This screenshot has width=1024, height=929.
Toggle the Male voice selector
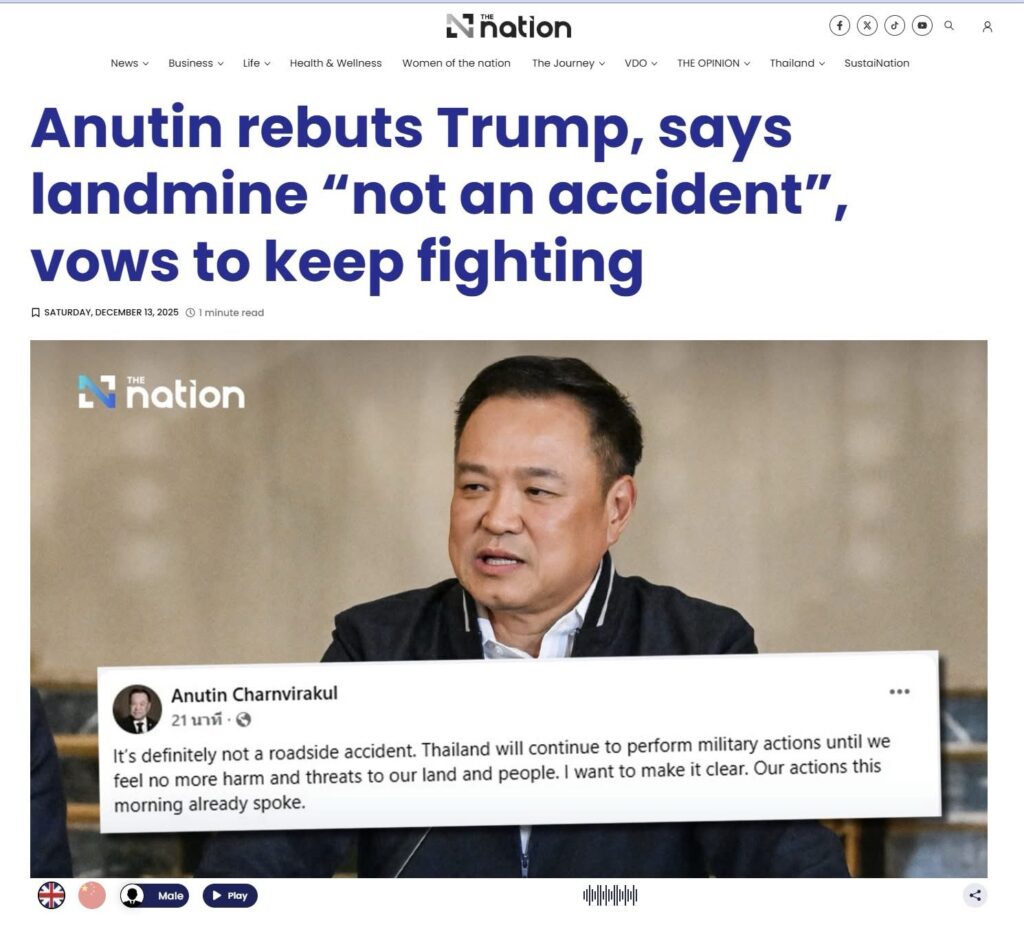point(154,895)
